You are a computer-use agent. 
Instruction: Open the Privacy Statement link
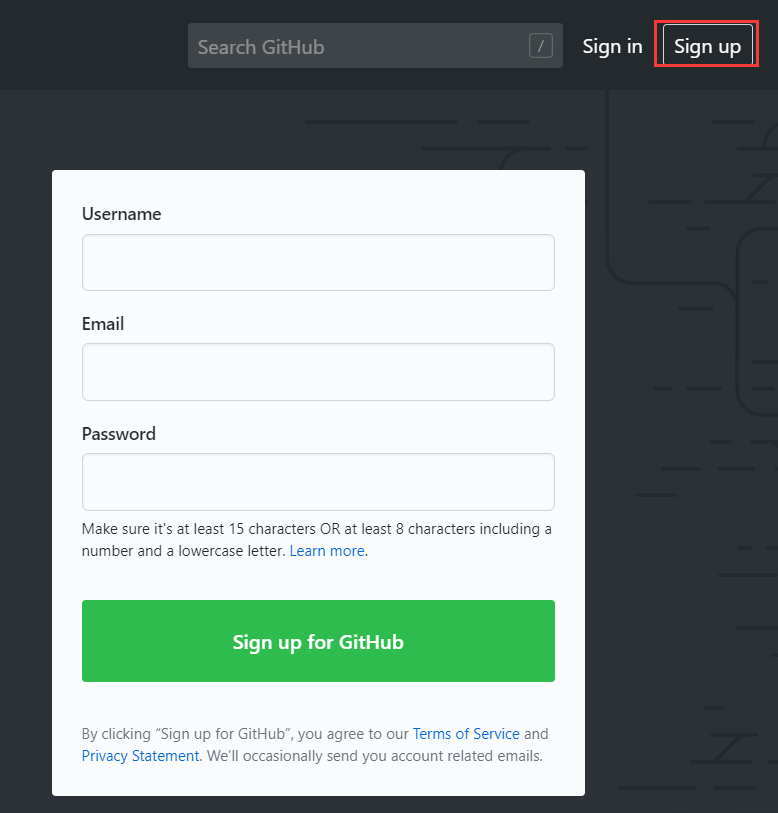(140, 755)
